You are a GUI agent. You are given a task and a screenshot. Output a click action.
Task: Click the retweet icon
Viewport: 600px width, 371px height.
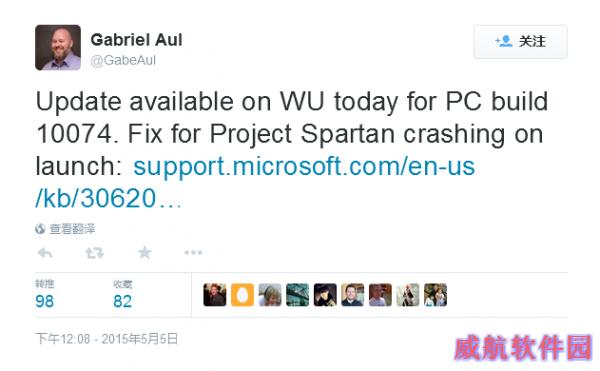click(95, 253)
